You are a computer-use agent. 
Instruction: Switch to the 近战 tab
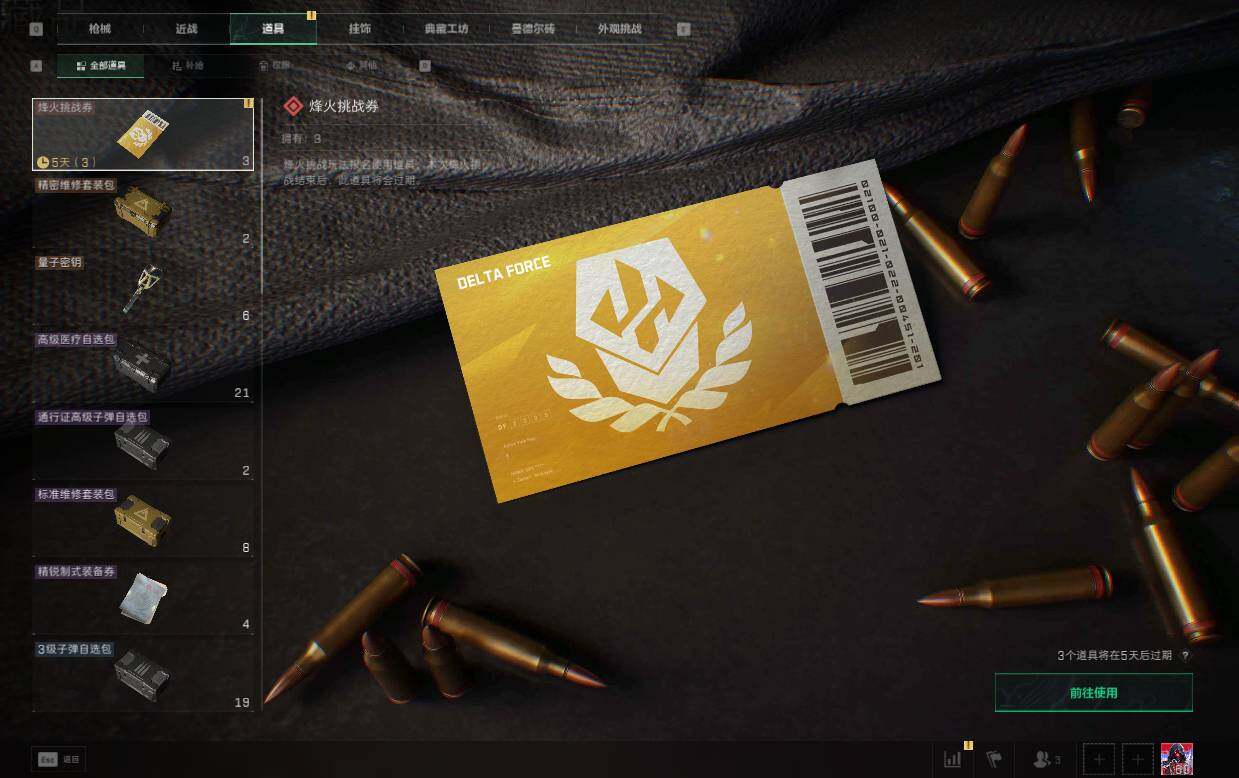(187, 29)
